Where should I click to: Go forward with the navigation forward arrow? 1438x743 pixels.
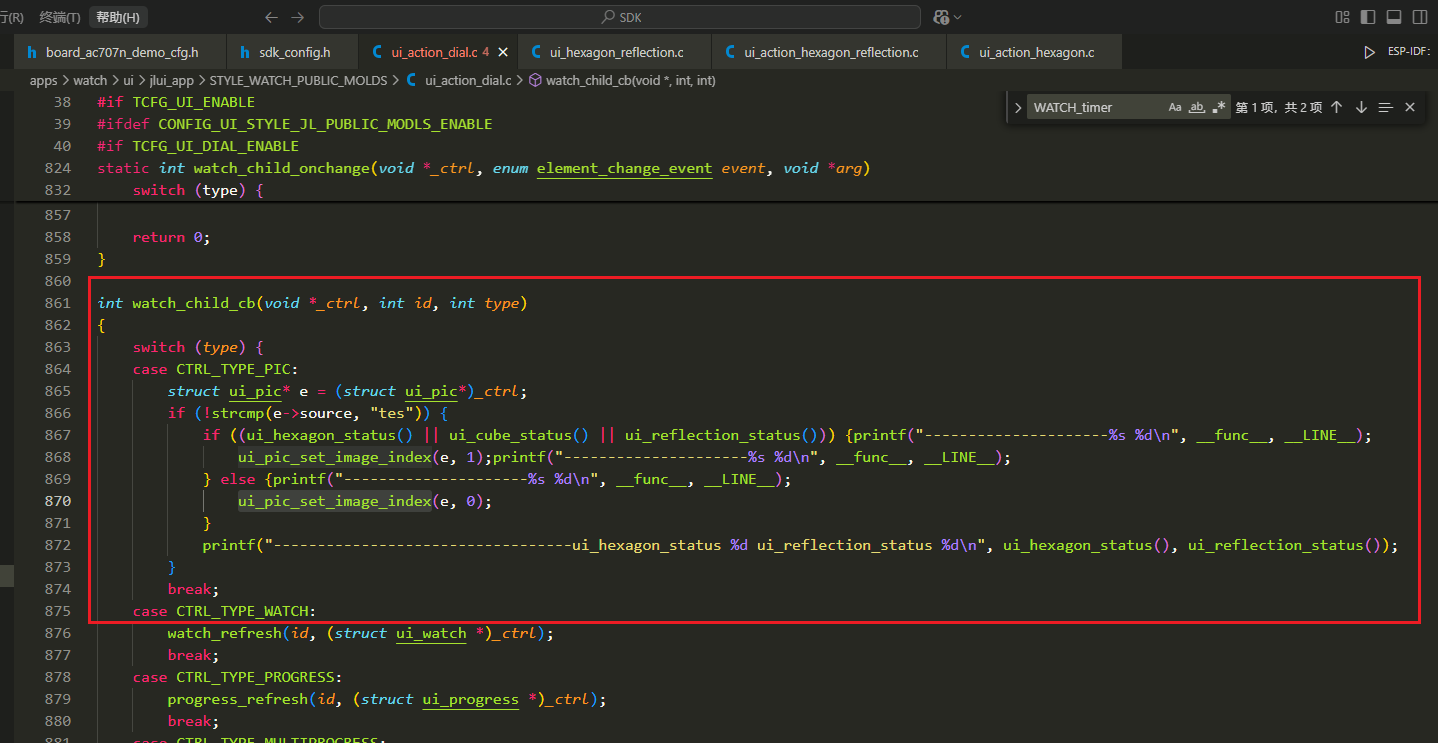coord(298,17)
